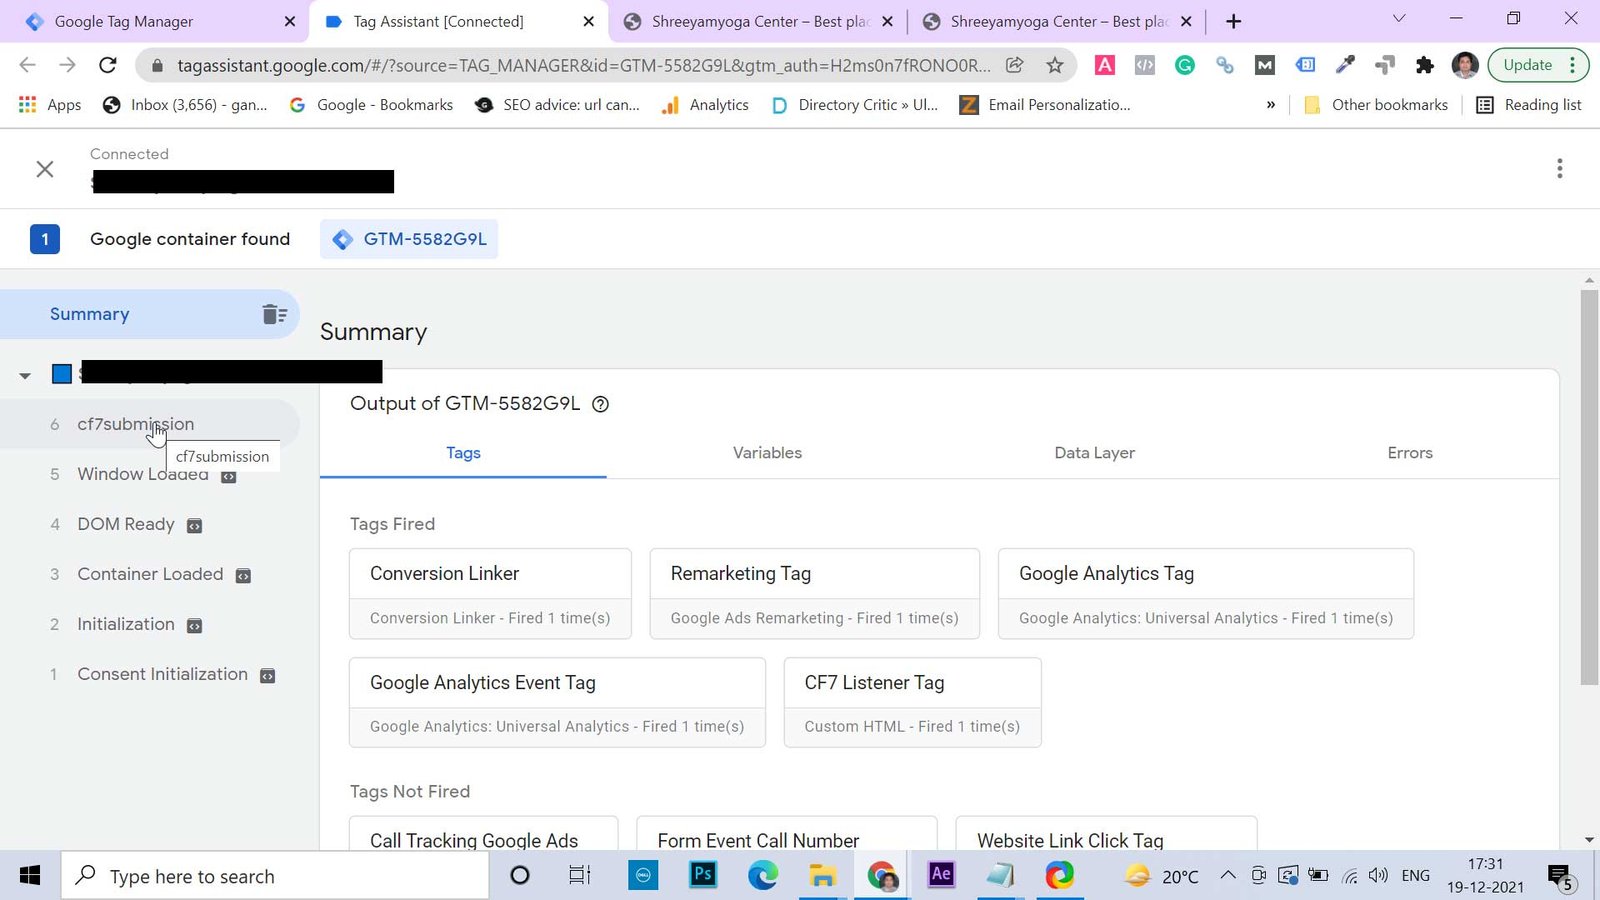Select the Window Loaded event
Screen dimensions: 1600x900
click(143, 474)
